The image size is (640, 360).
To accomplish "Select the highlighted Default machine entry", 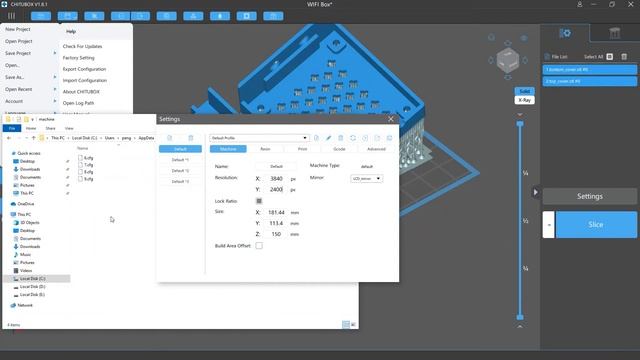I will click(x=180, y=149).
